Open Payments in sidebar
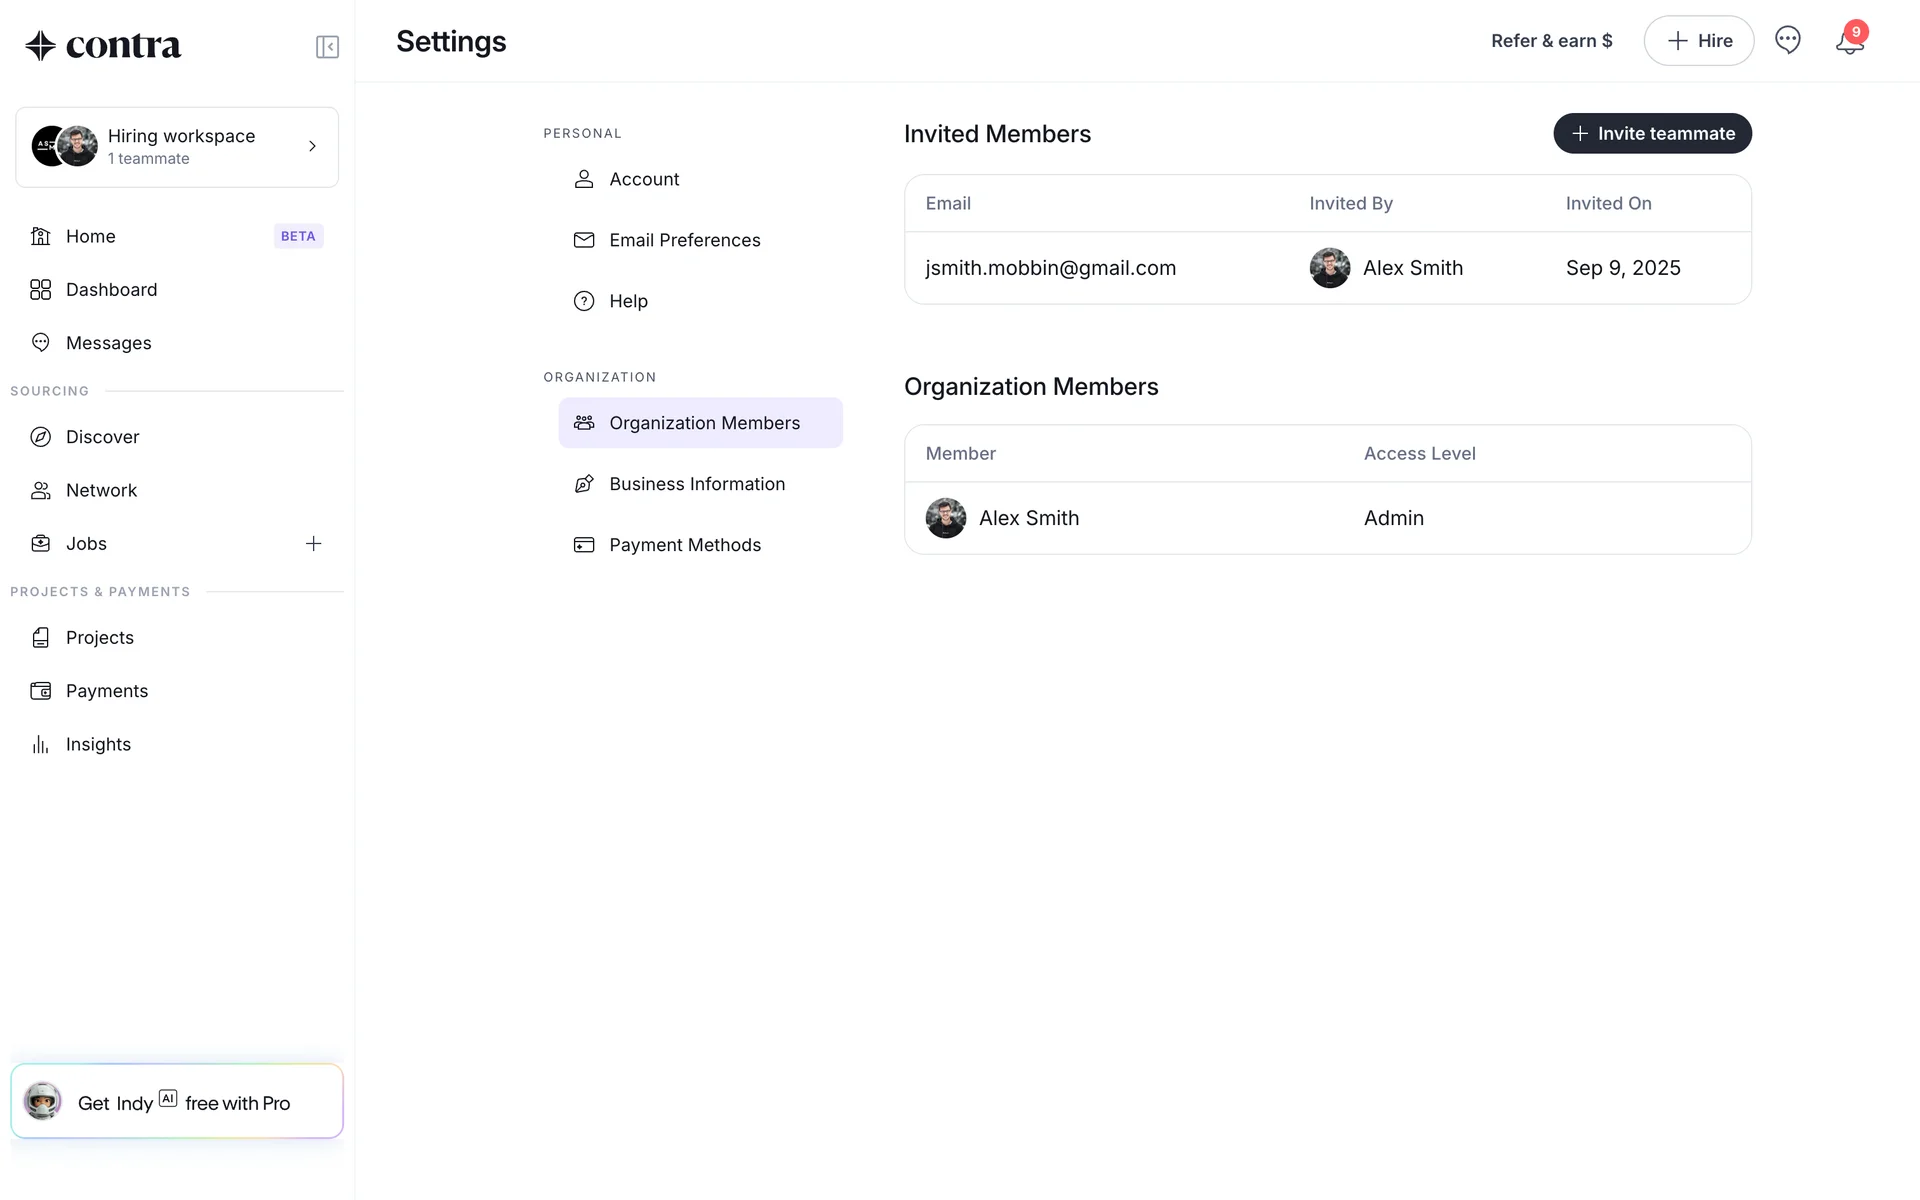 coord(106,691)
